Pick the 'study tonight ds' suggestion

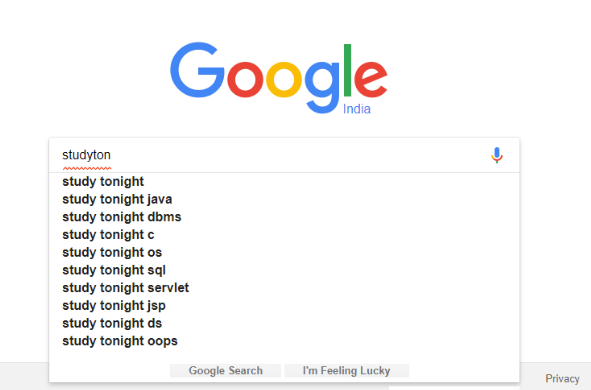[284, 323]
